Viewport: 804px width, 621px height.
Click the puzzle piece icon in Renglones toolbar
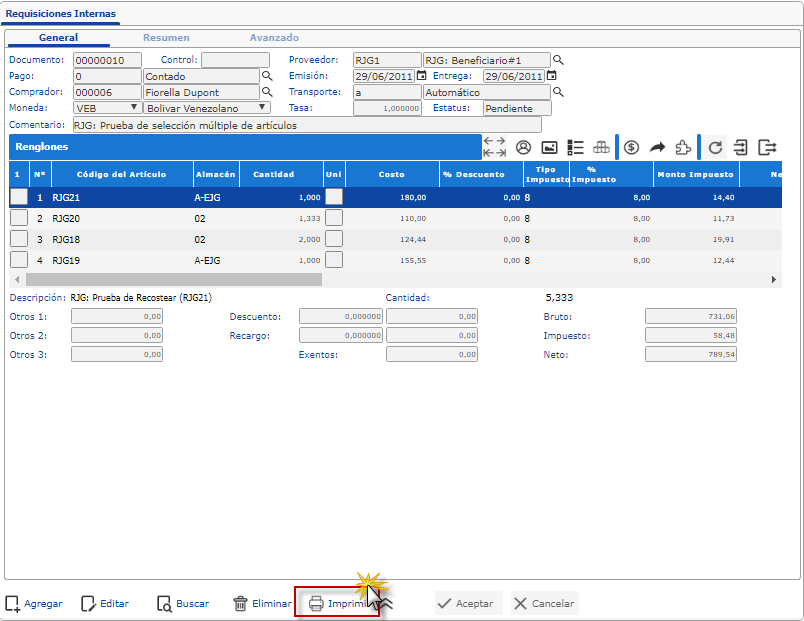click(x=683, y=147)
